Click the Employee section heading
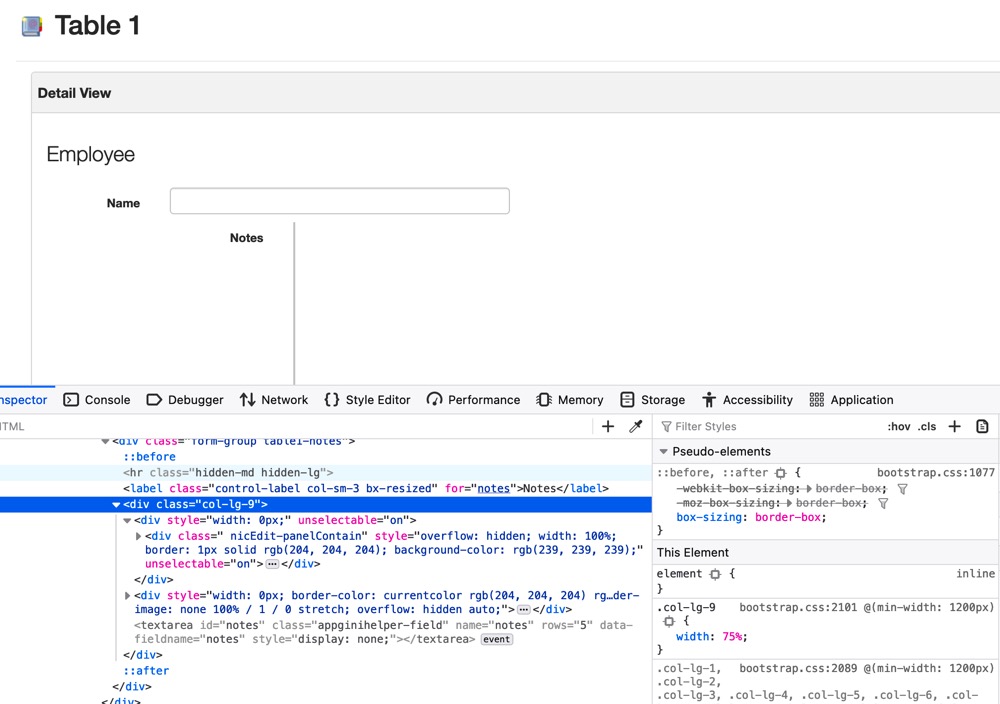 coord(91,154)
